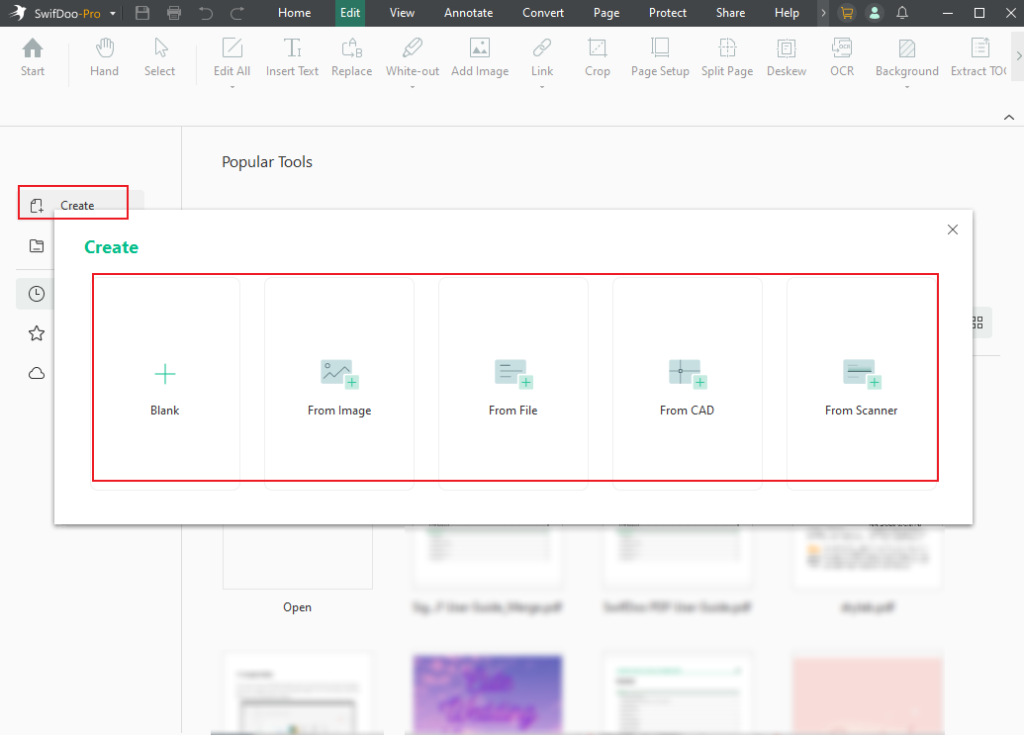
Task: Open the Protect ribbon tab
Action: [667, 13]
